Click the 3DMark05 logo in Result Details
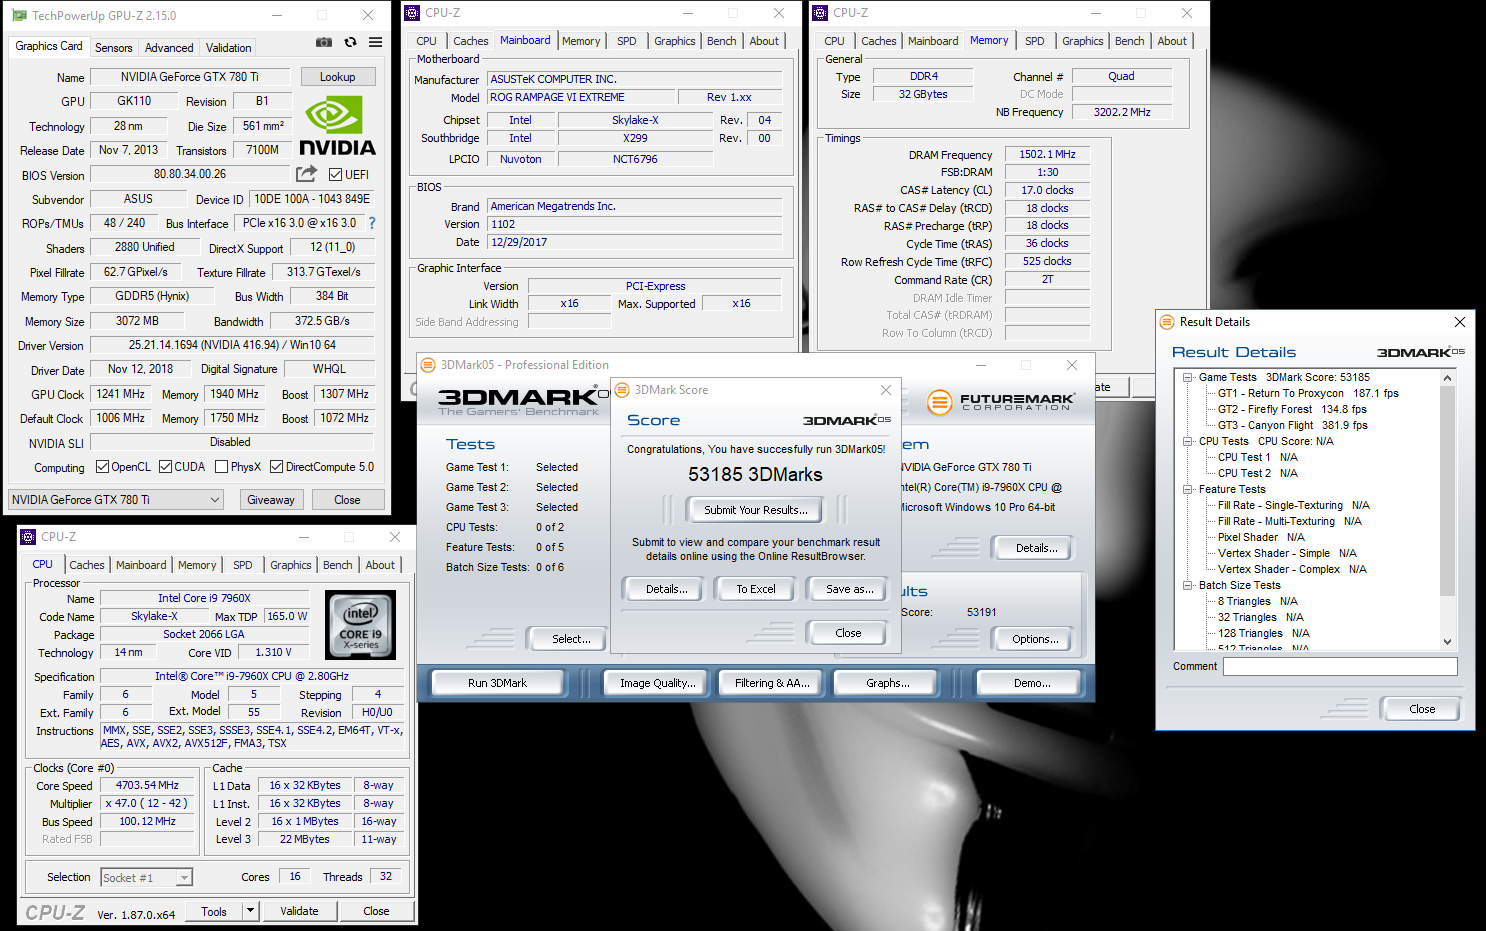This screenshot has width=1486, height=931. (1420, 352)
